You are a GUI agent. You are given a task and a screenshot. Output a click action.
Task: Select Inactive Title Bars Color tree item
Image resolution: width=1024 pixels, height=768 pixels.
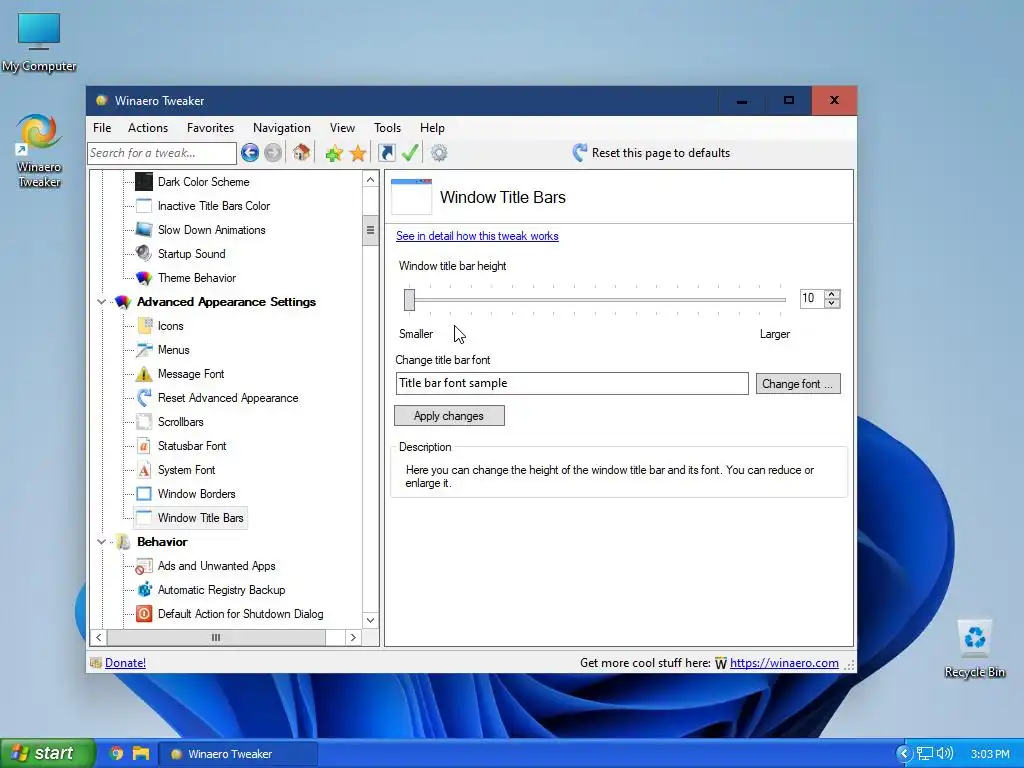coord(214,206)
